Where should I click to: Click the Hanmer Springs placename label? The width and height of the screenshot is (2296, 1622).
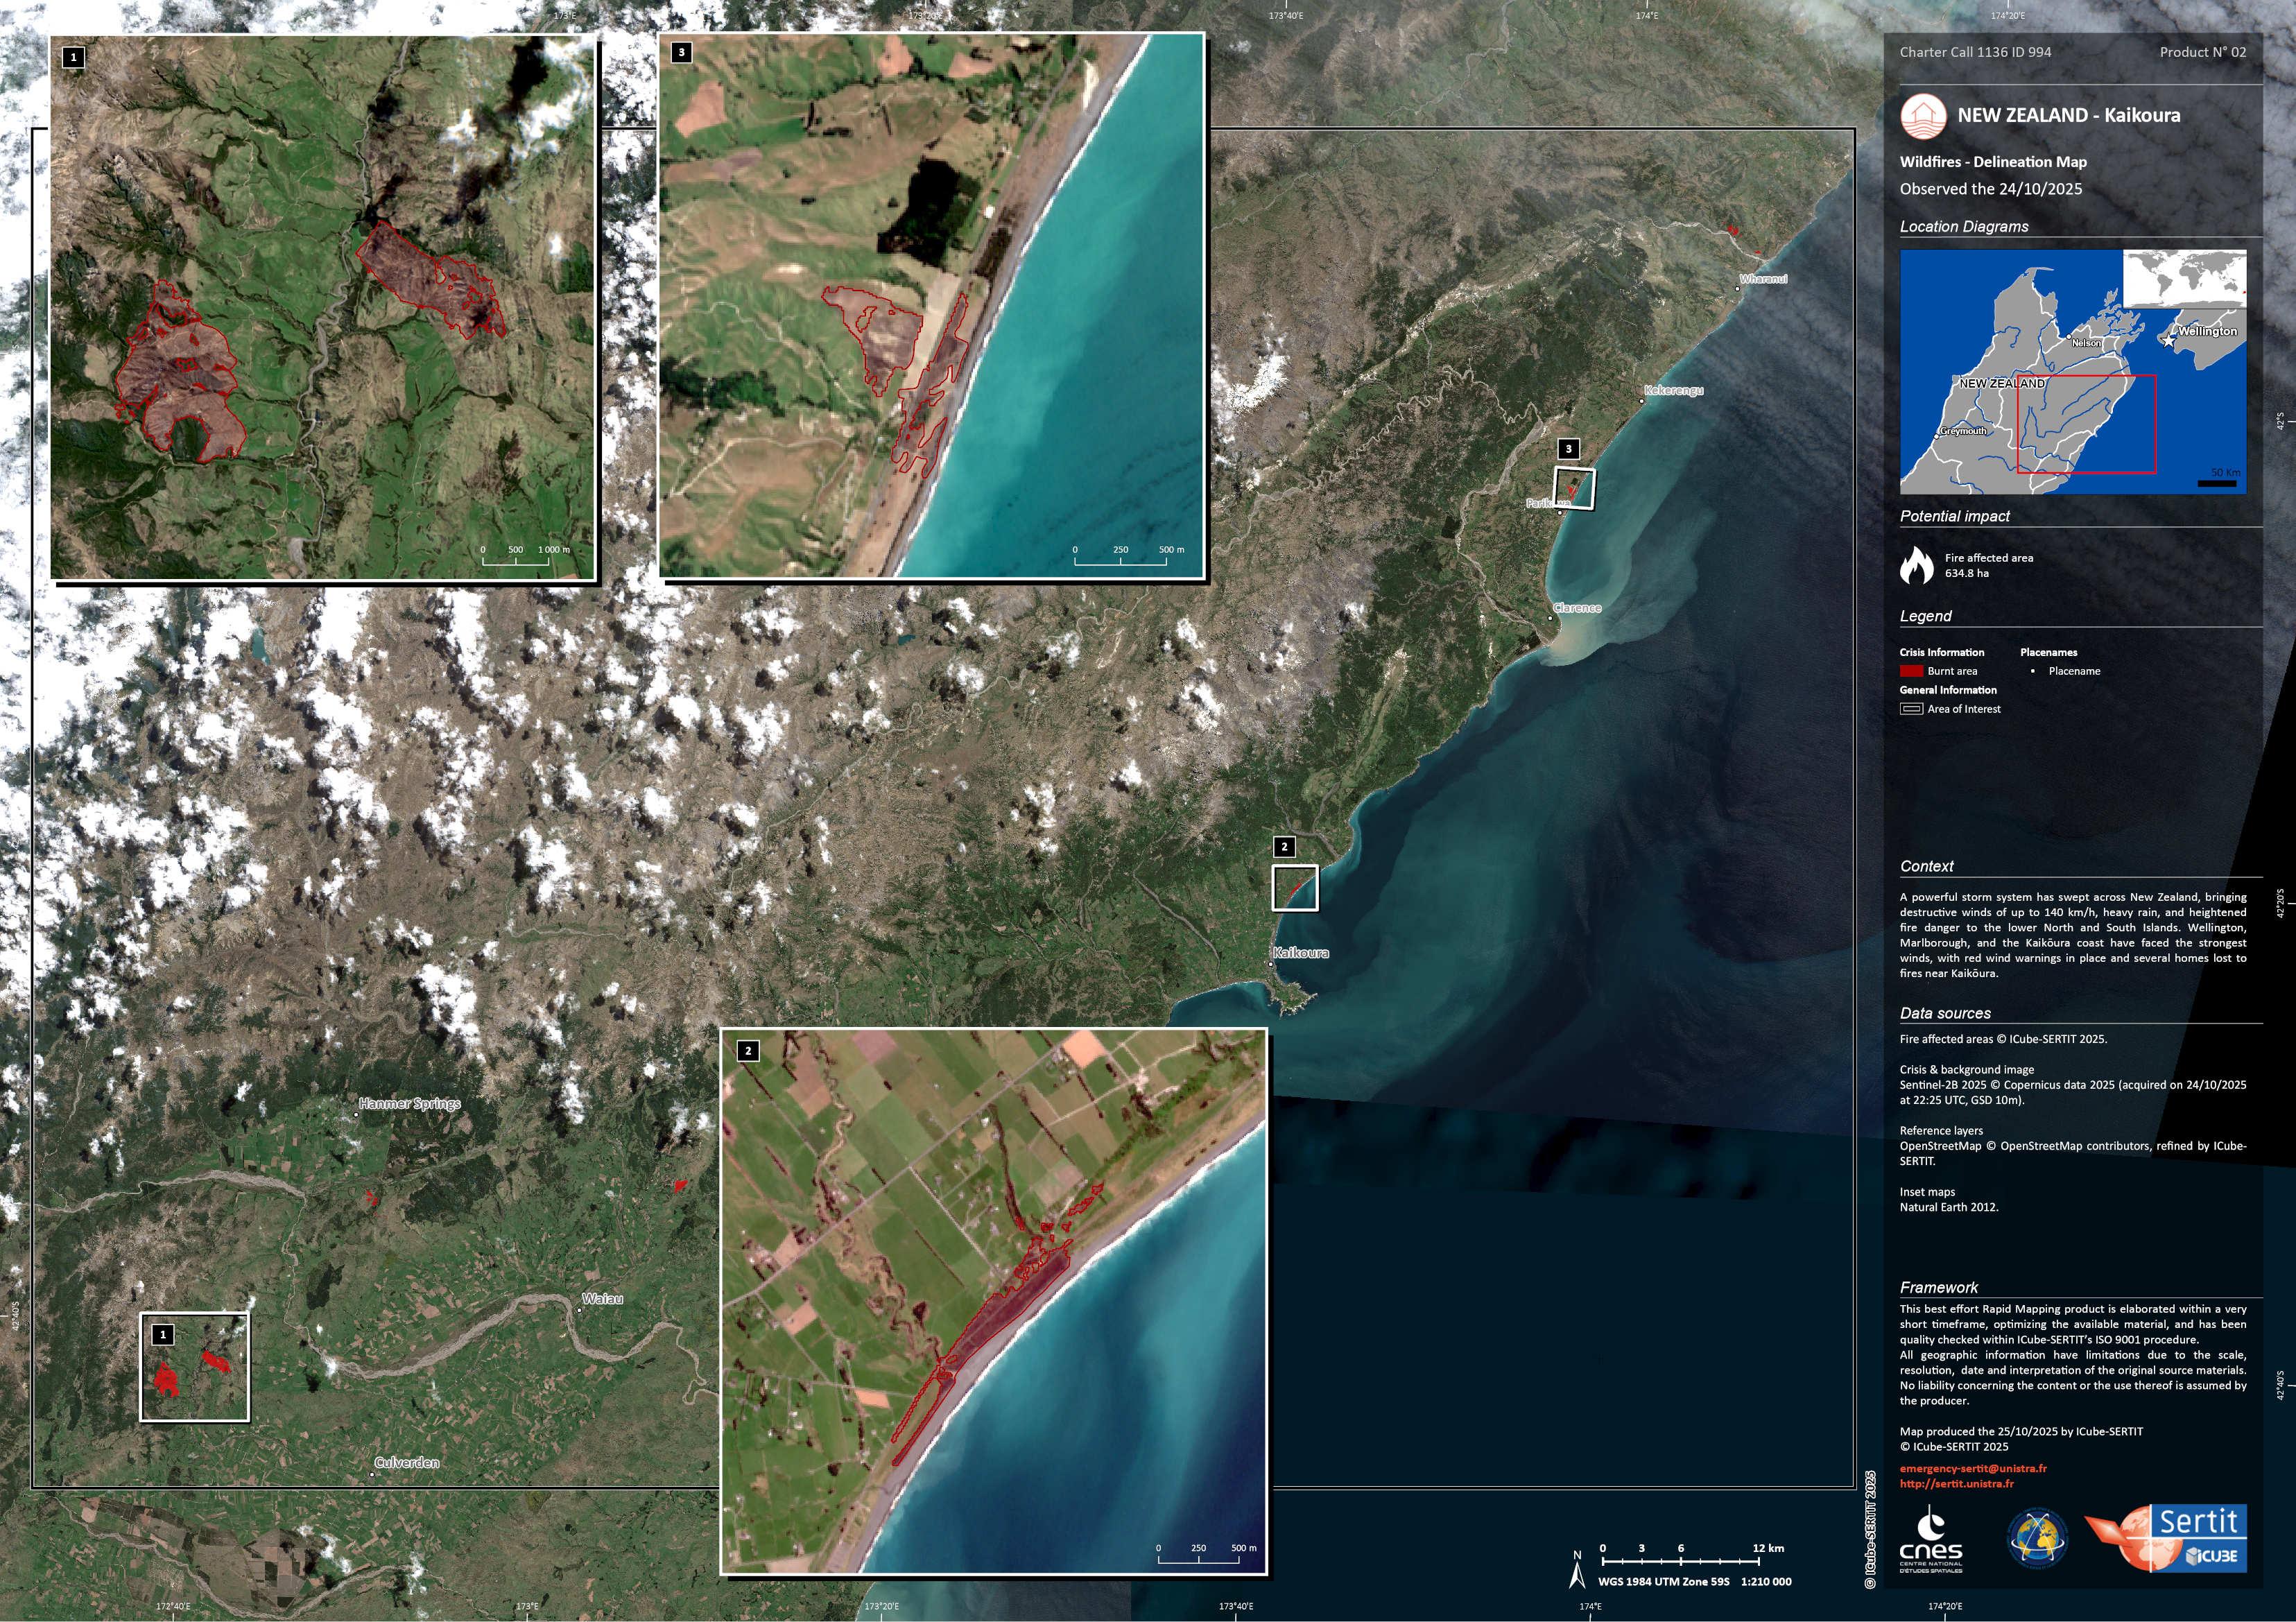tap(410, 1104)
